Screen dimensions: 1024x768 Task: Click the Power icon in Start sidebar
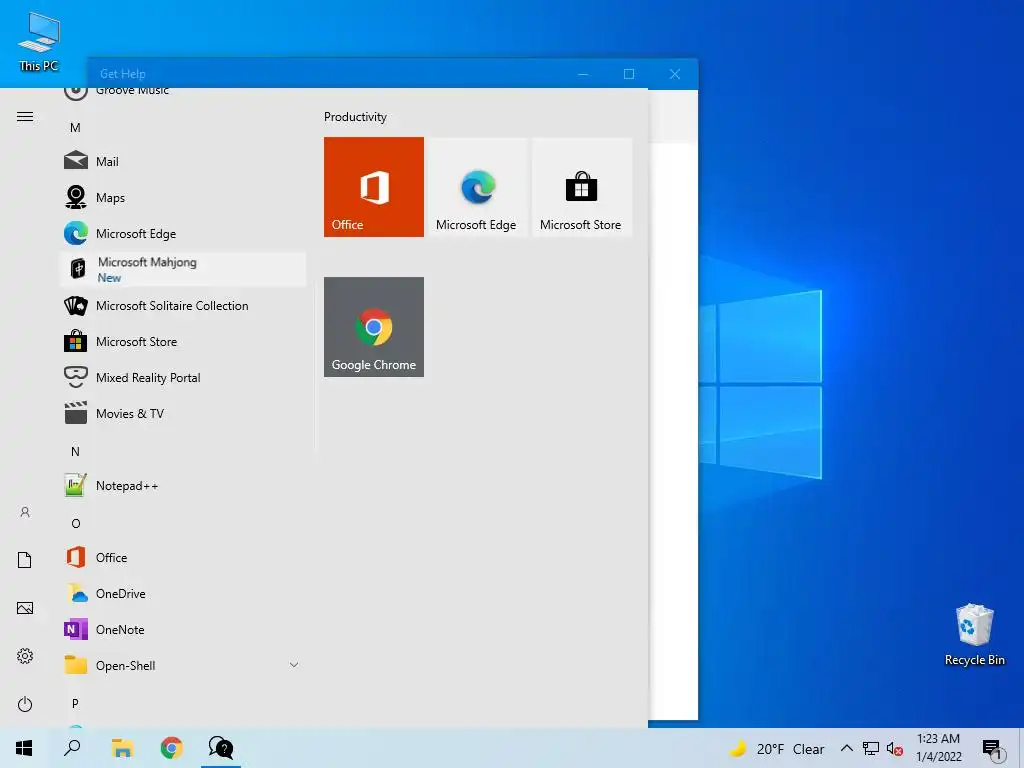pyautogui.click(x=25, y=704)
